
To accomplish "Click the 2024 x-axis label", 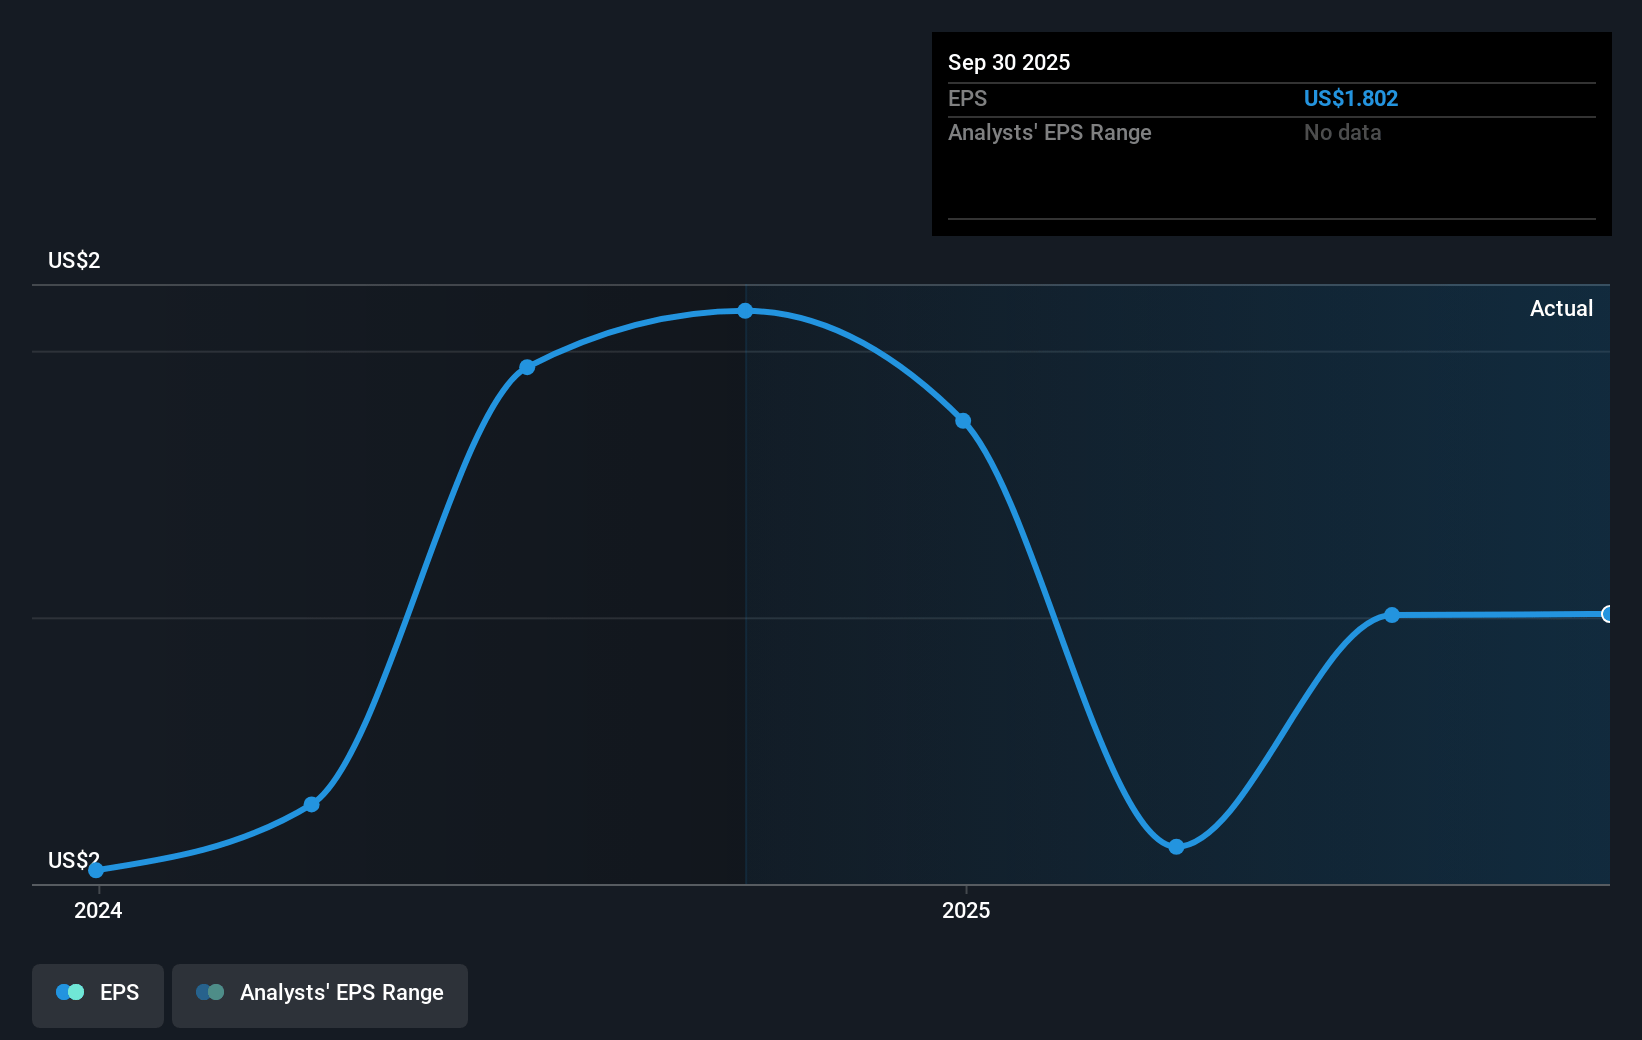I will pos(98,910).
